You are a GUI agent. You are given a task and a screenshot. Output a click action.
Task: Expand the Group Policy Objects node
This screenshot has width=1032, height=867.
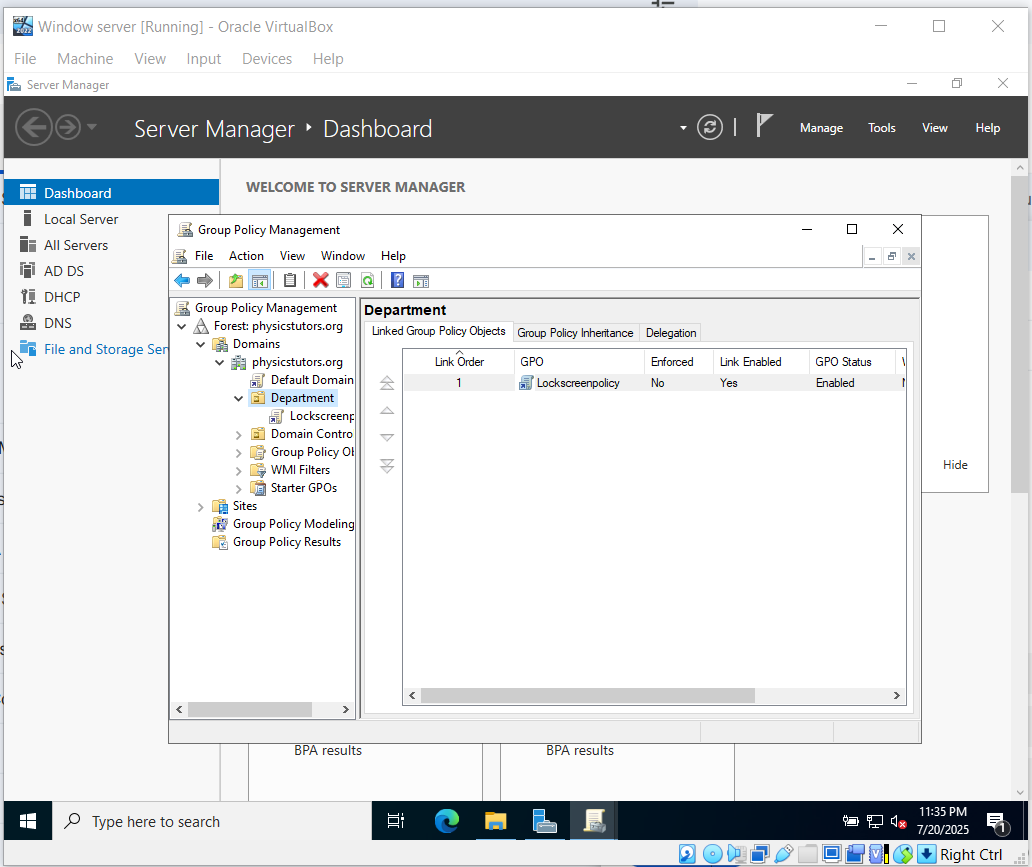[239, 452]
